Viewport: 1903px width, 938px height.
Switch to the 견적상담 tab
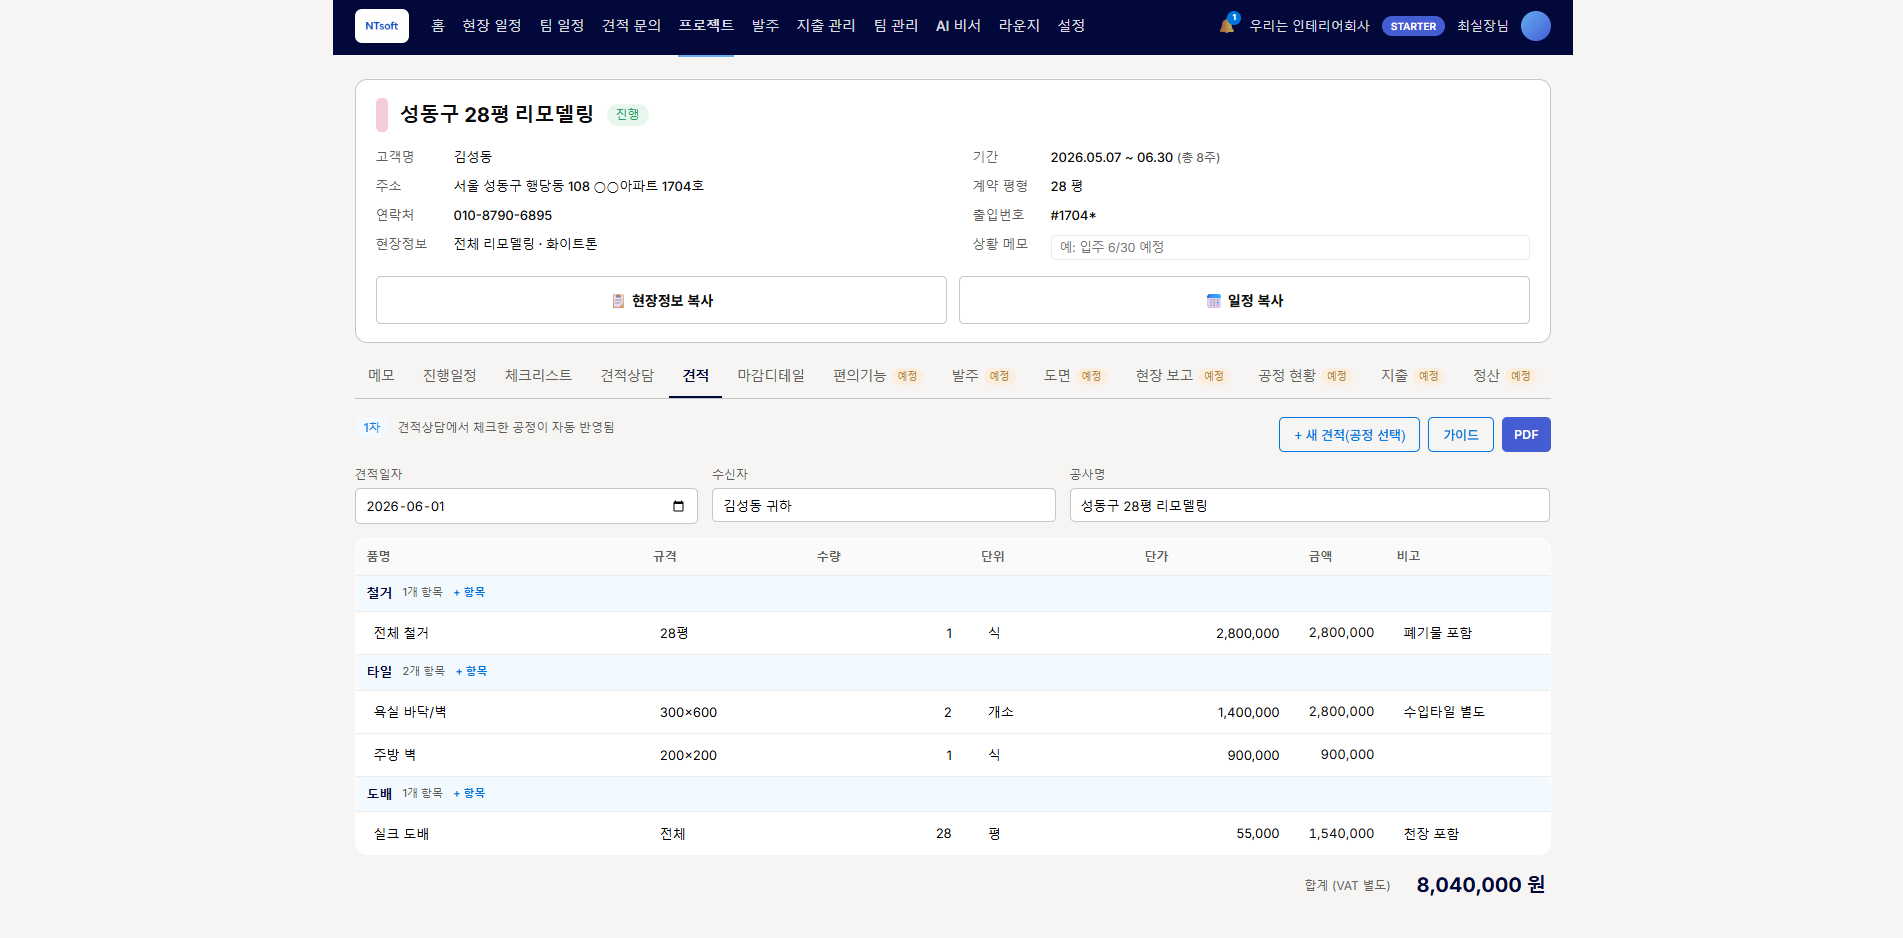click(x=627, y=376)
